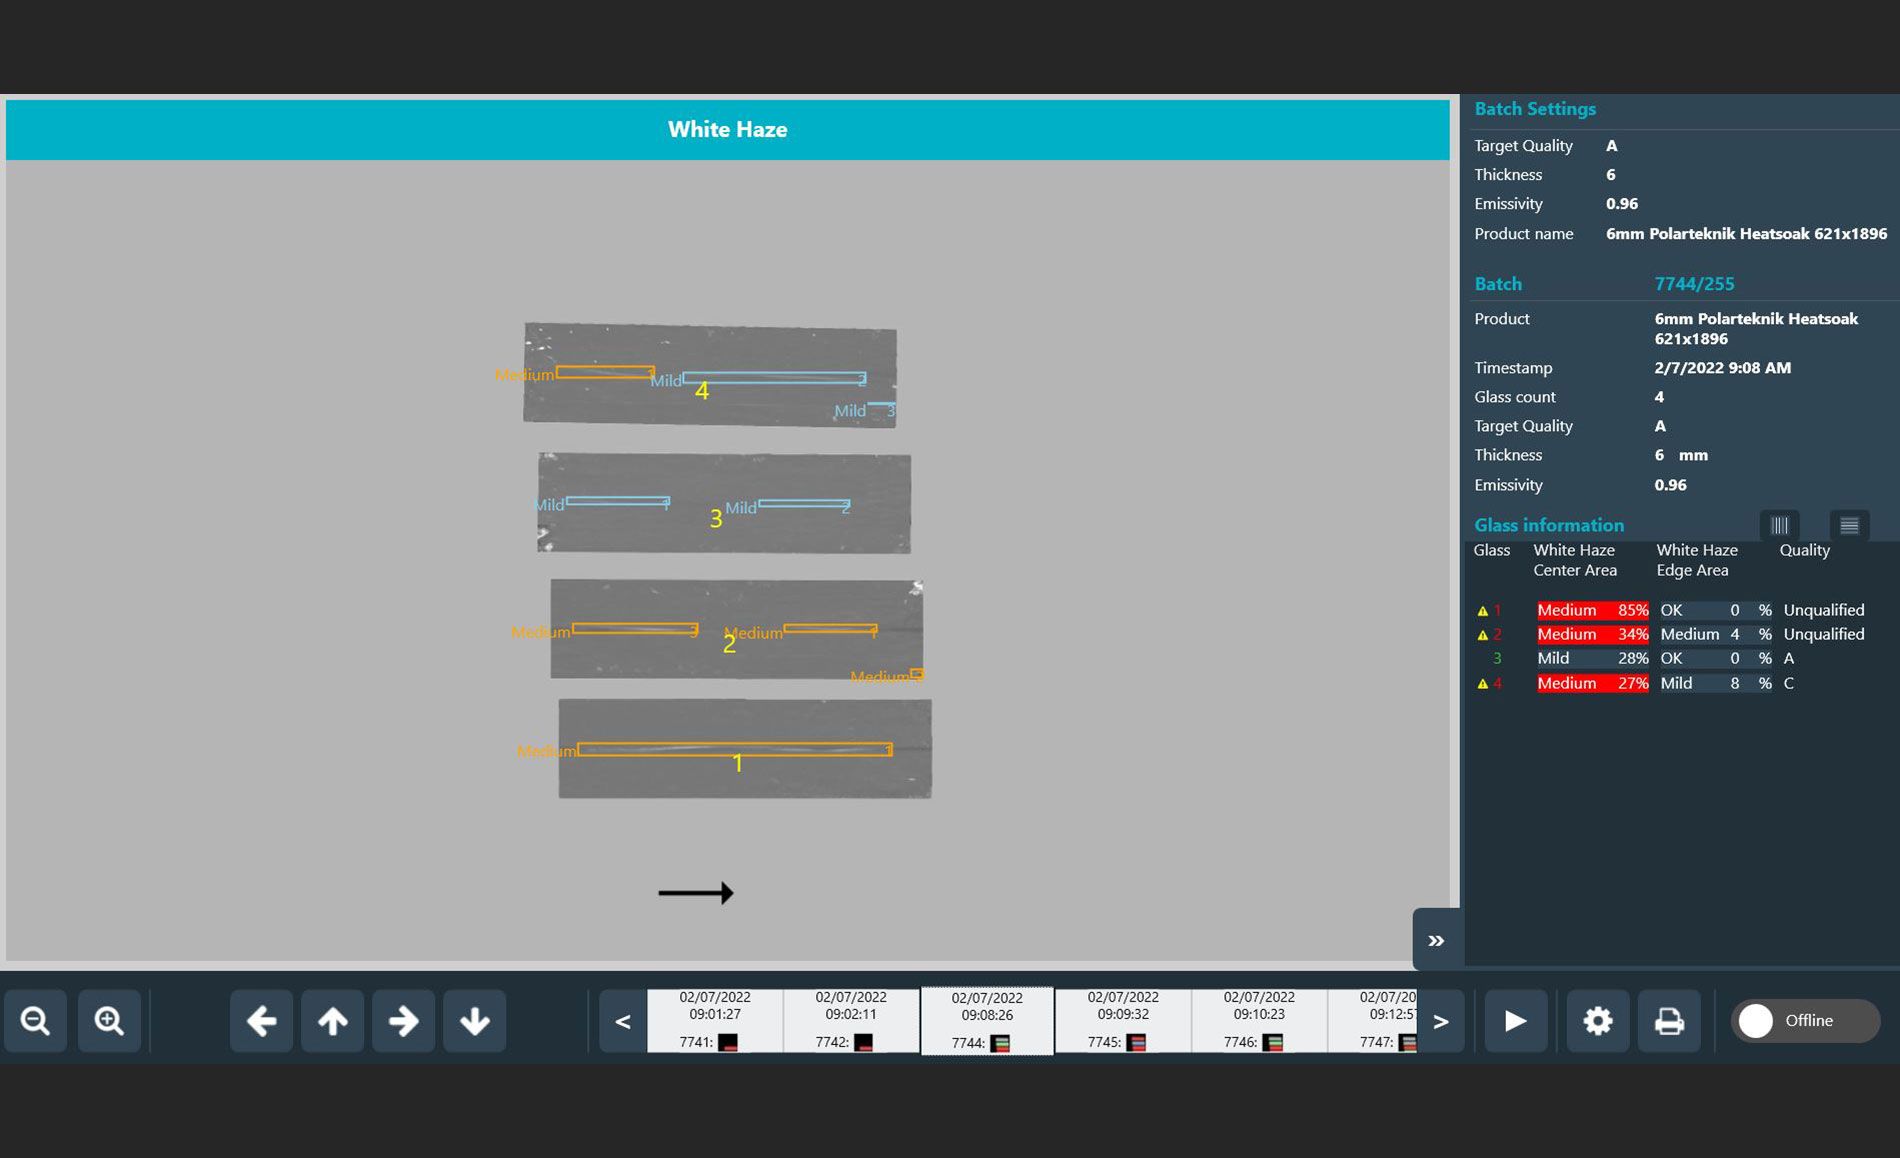The width and height of the screenshot is (1900, 1158).
Task: Select batch 7745 at 09:09:32
Action: pos(1123,1021)
